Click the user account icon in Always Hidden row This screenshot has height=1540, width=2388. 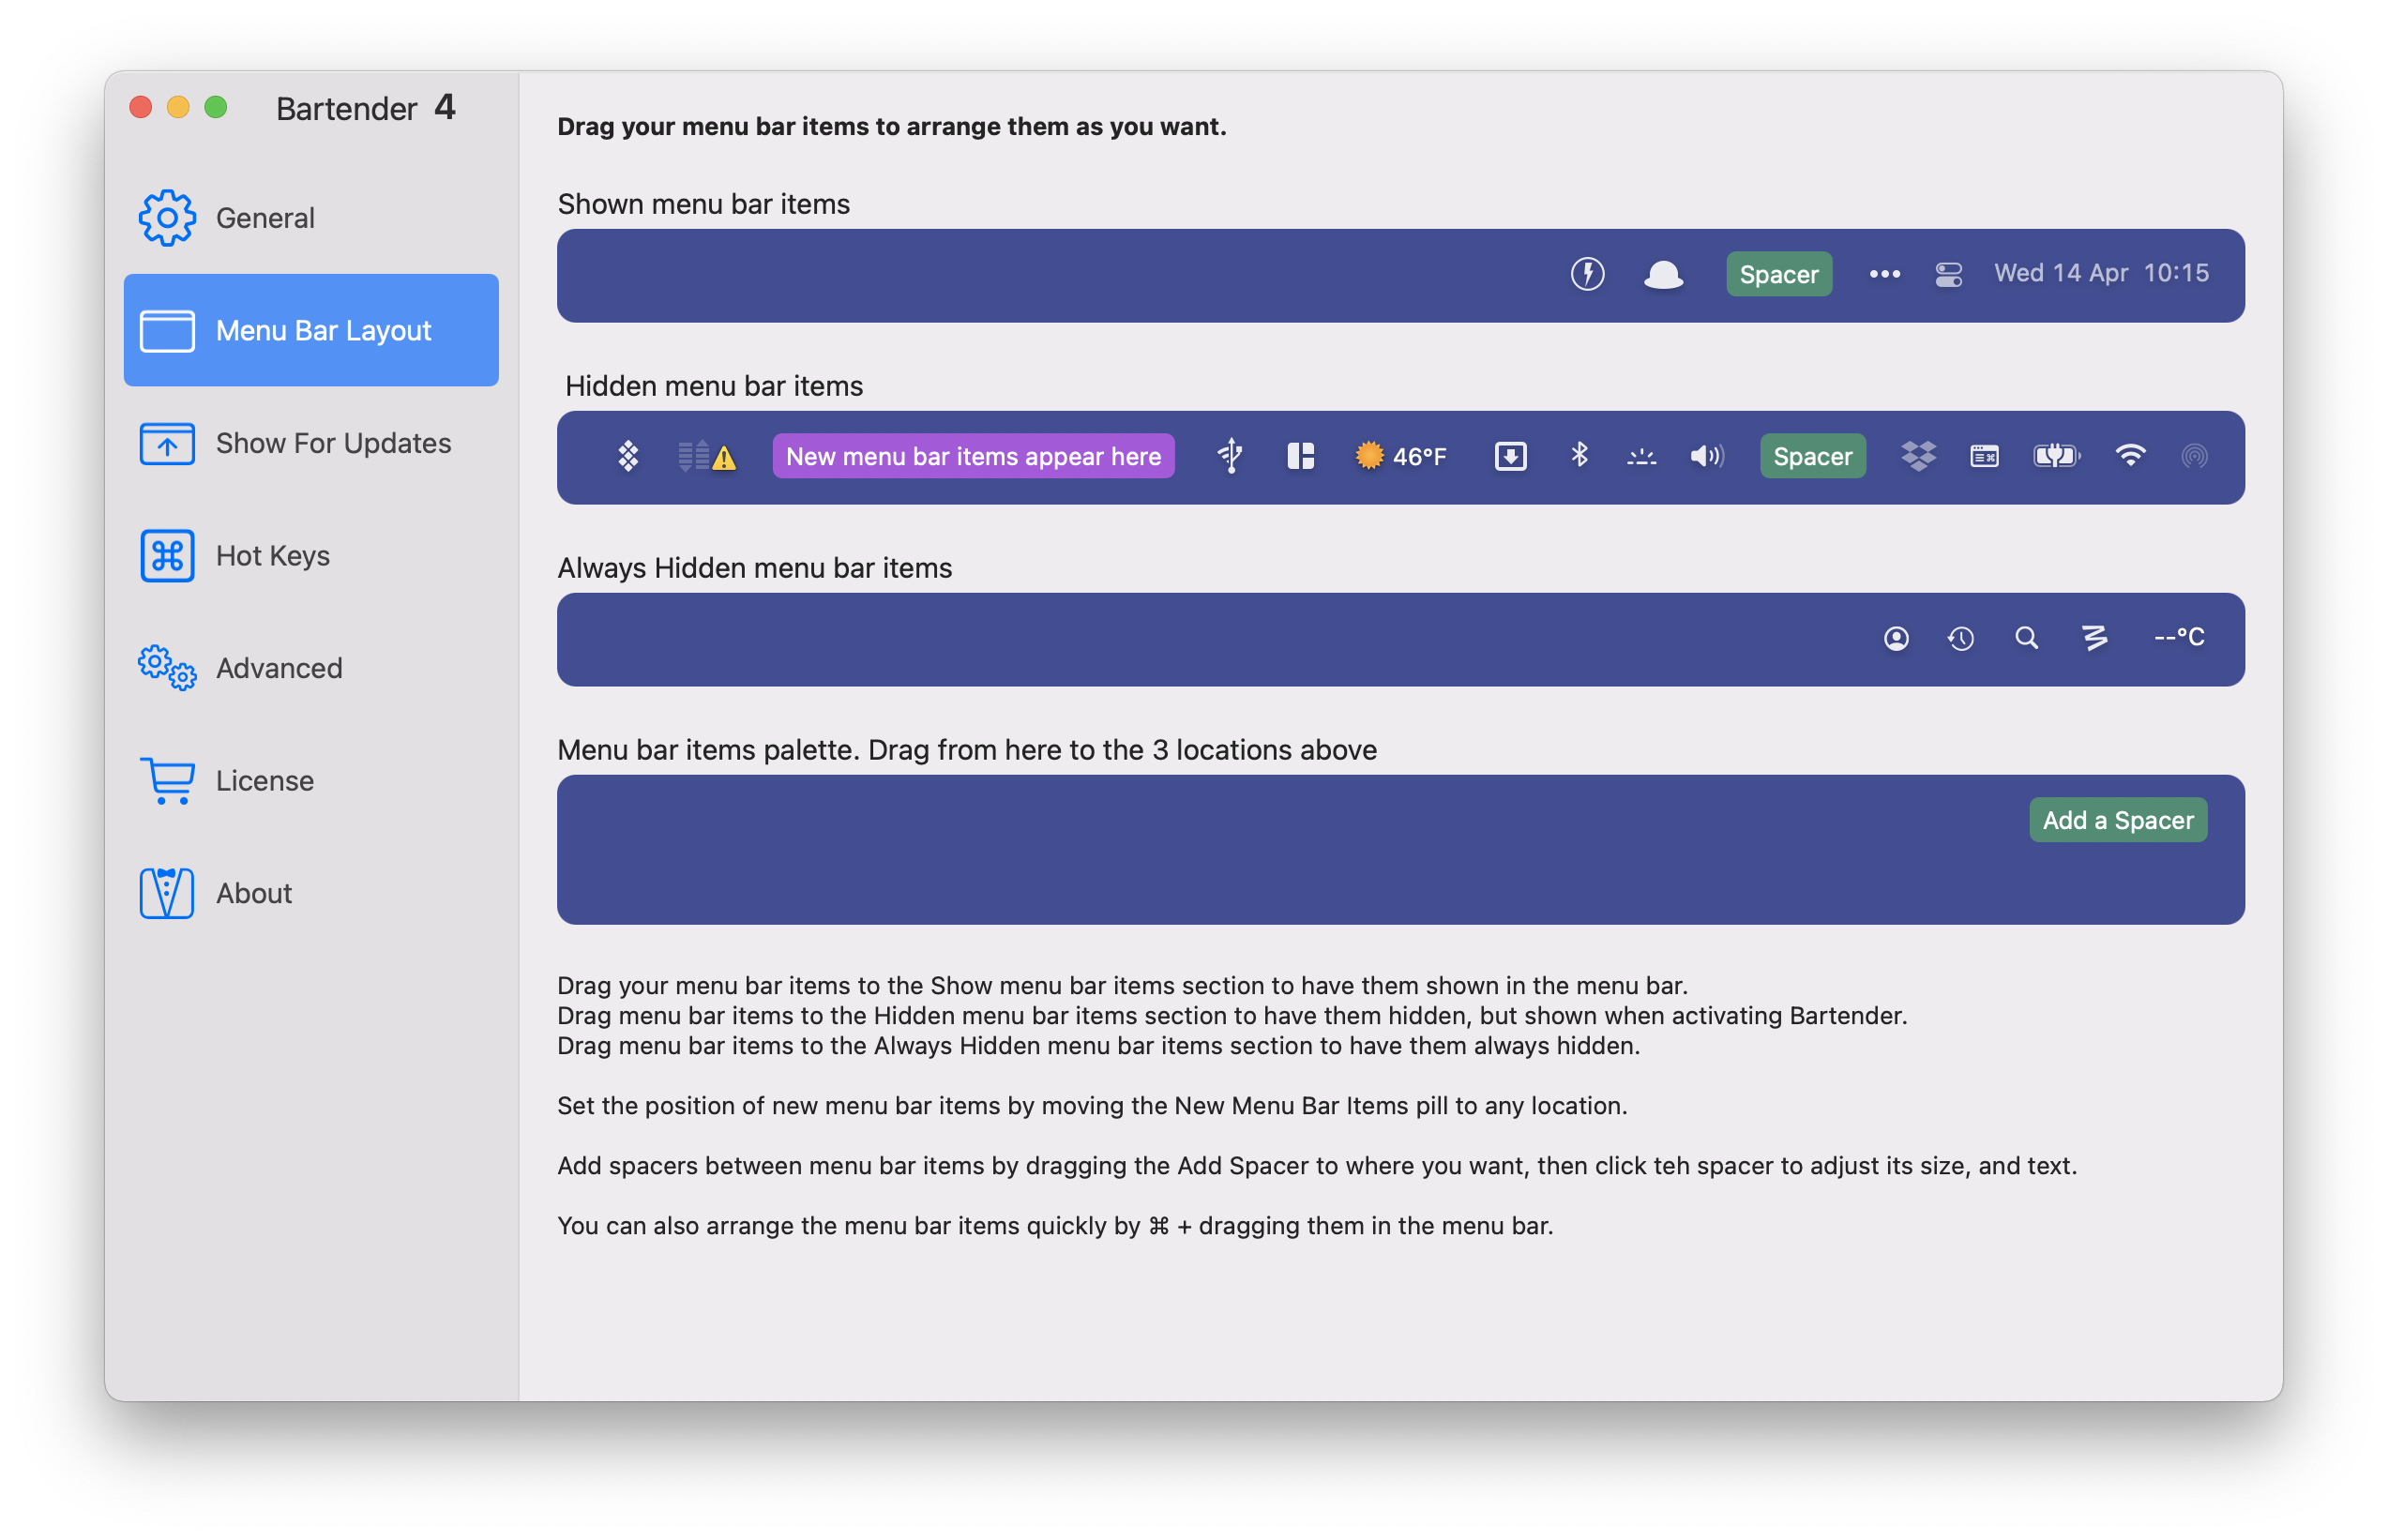click(x=1897, y=638)
